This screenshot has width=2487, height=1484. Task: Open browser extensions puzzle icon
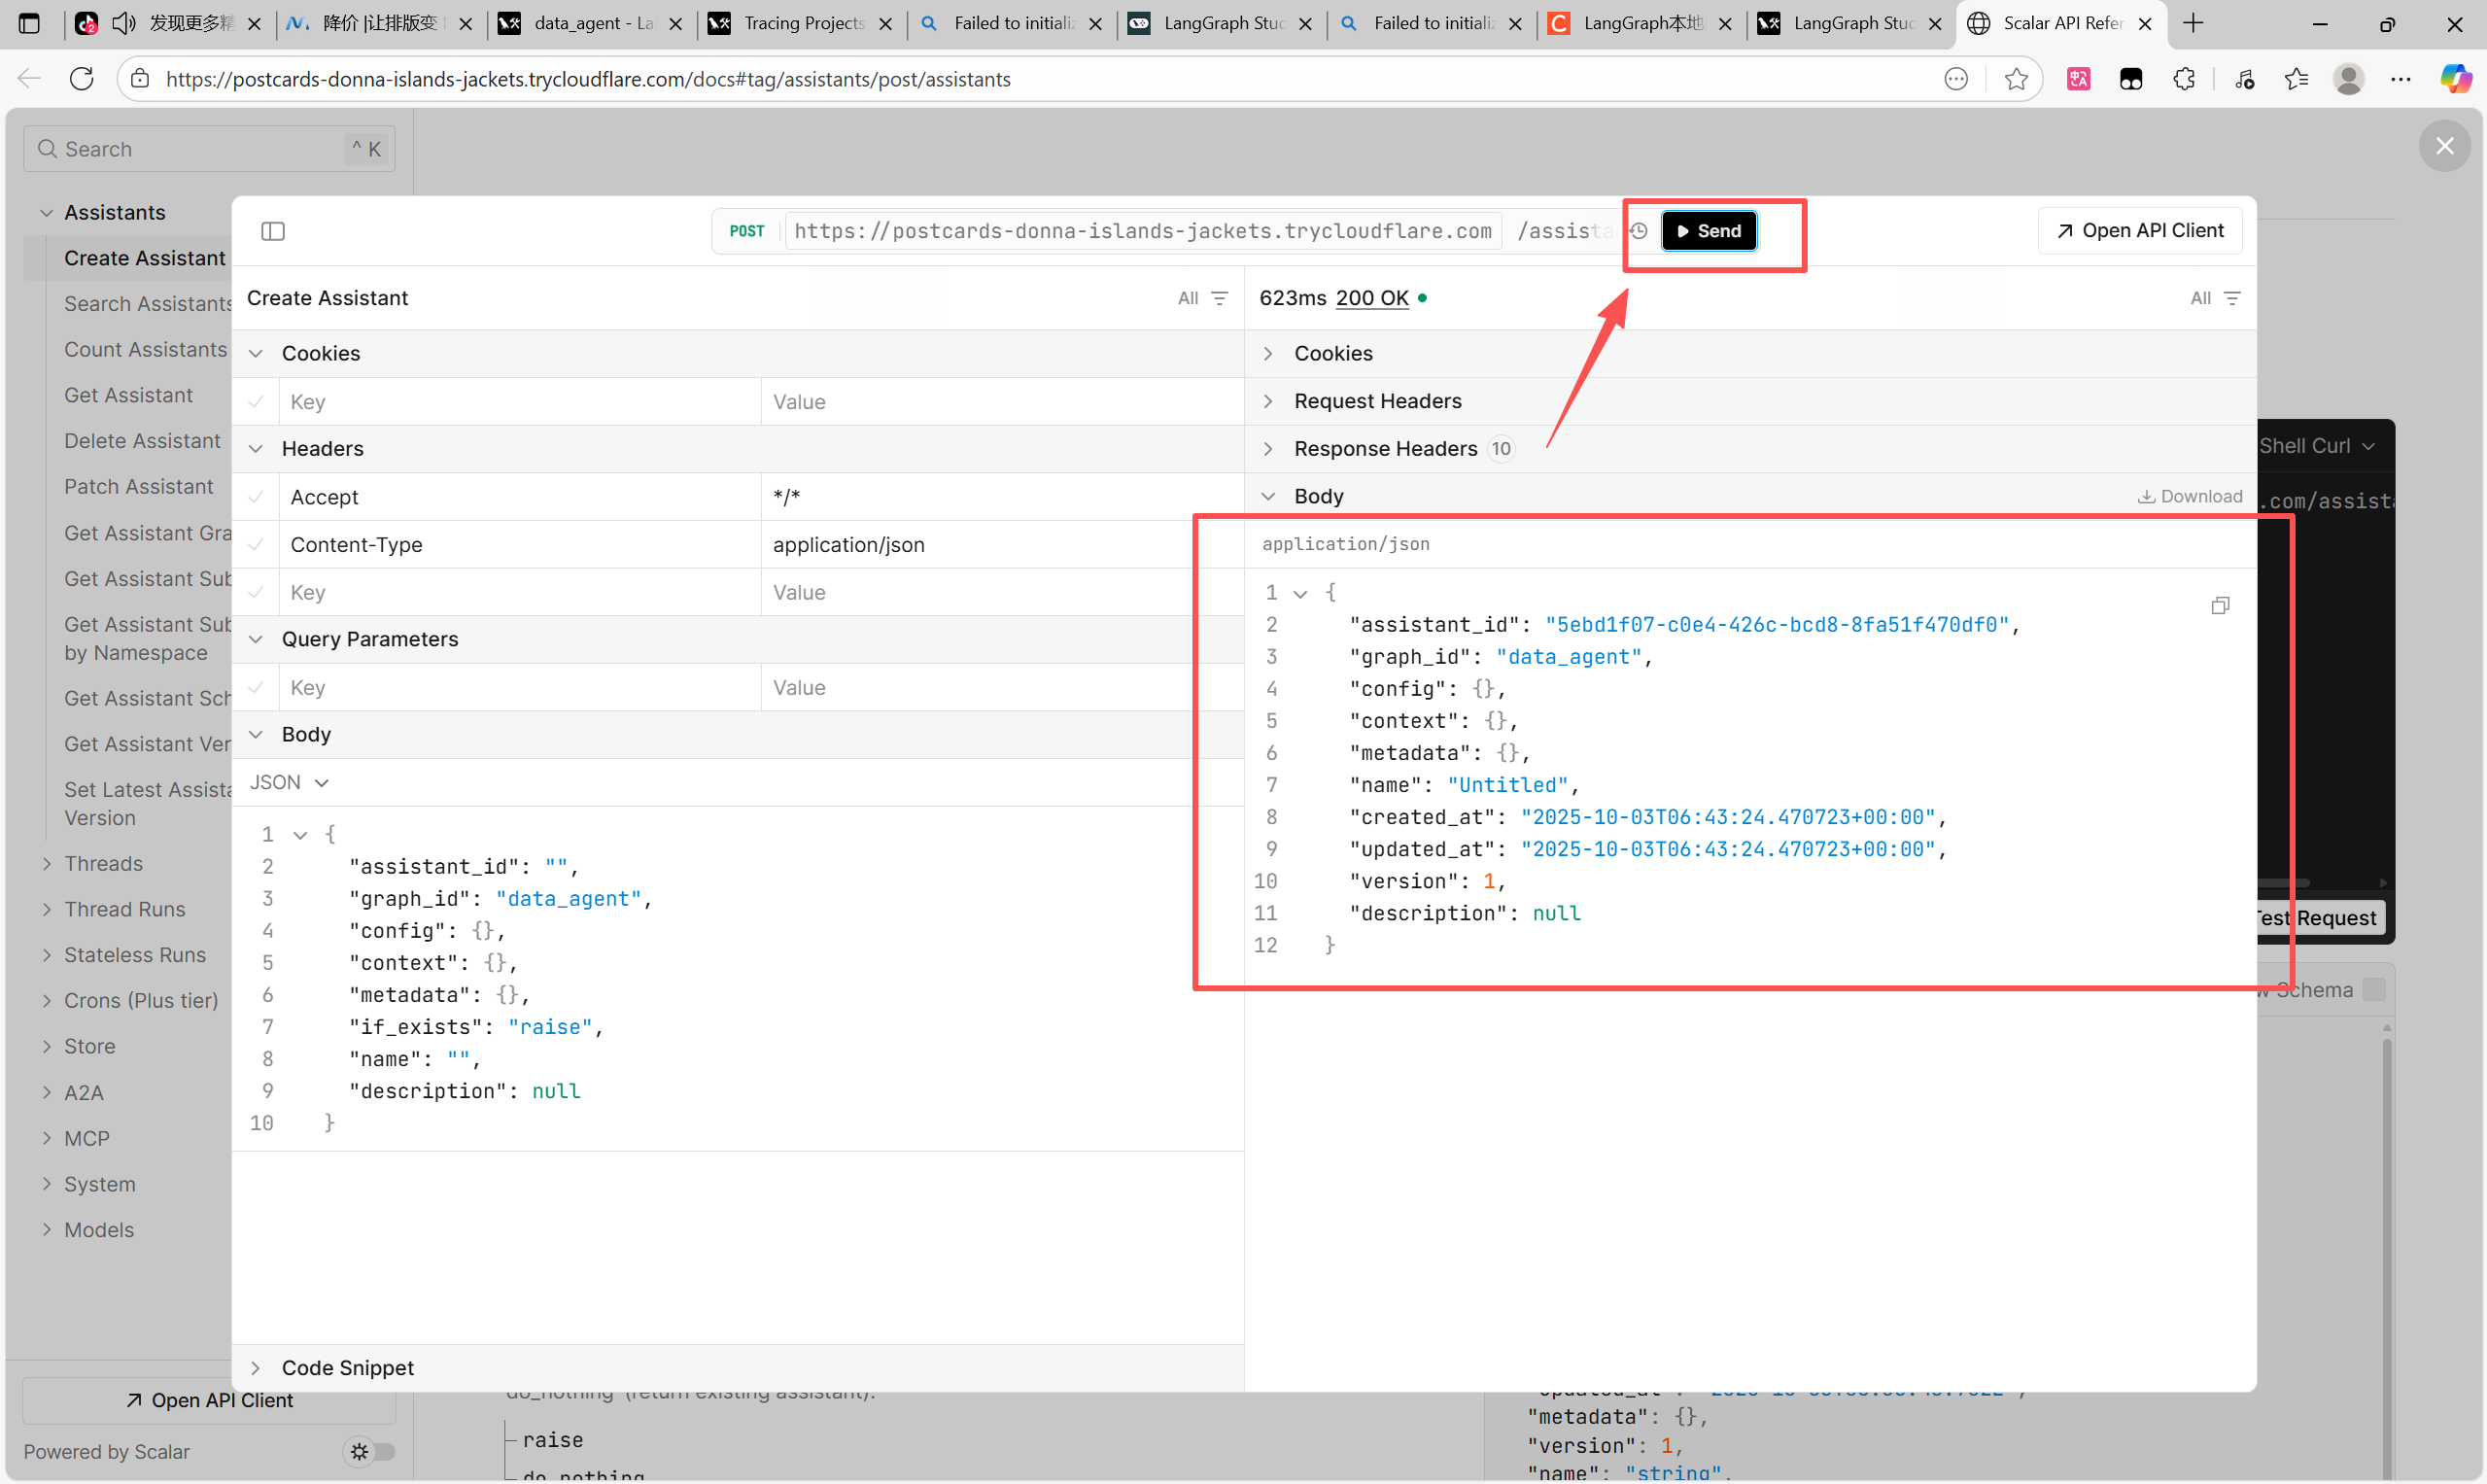coord(2184,79)
